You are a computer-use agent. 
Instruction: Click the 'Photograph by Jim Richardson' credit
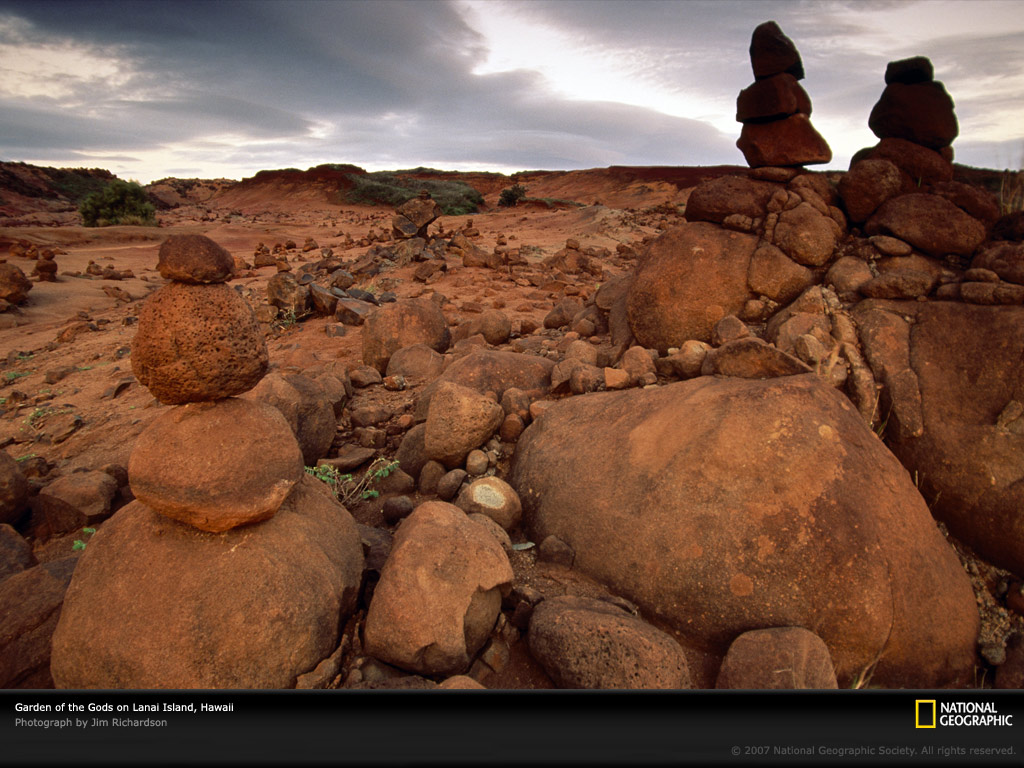coord(91,722)
